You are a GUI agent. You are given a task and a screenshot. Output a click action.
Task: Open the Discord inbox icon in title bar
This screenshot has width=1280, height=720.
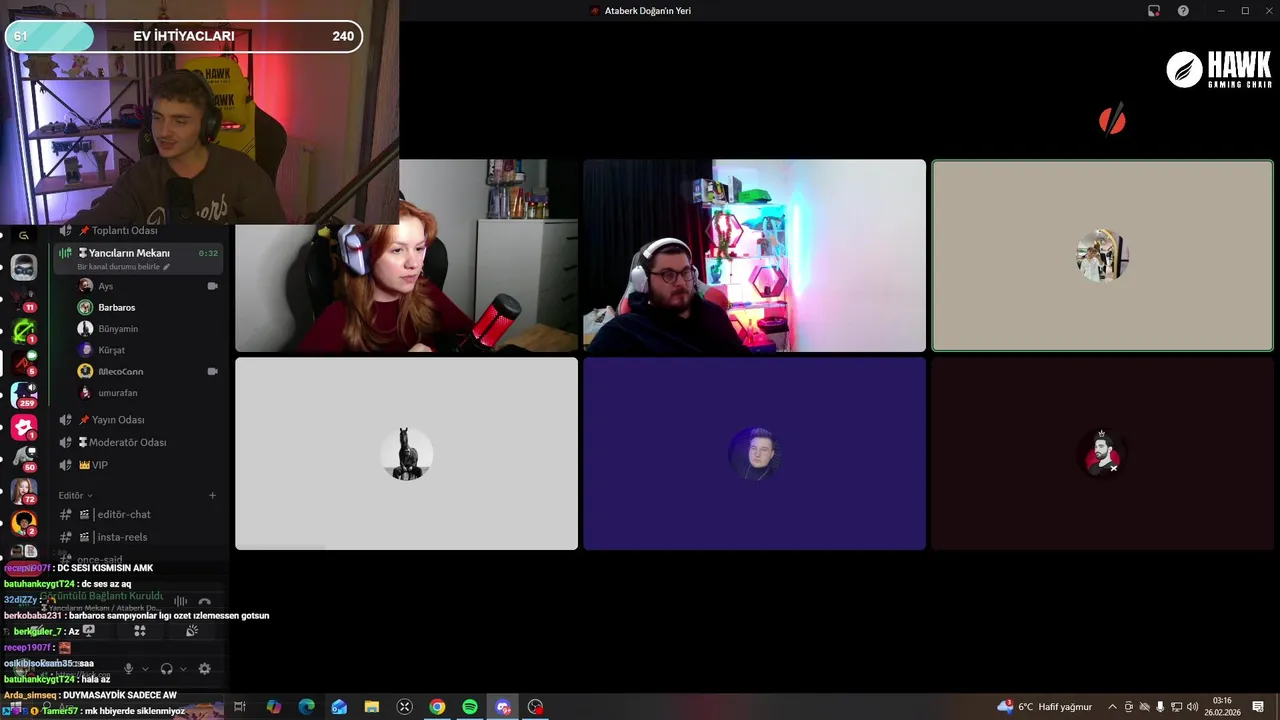click(1154, 11)
